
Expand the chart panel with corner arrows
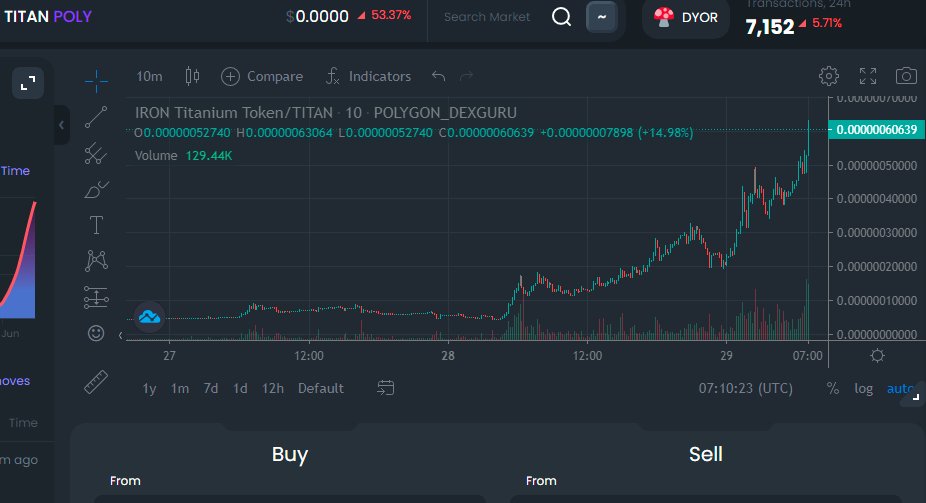(x=28, y=83)
